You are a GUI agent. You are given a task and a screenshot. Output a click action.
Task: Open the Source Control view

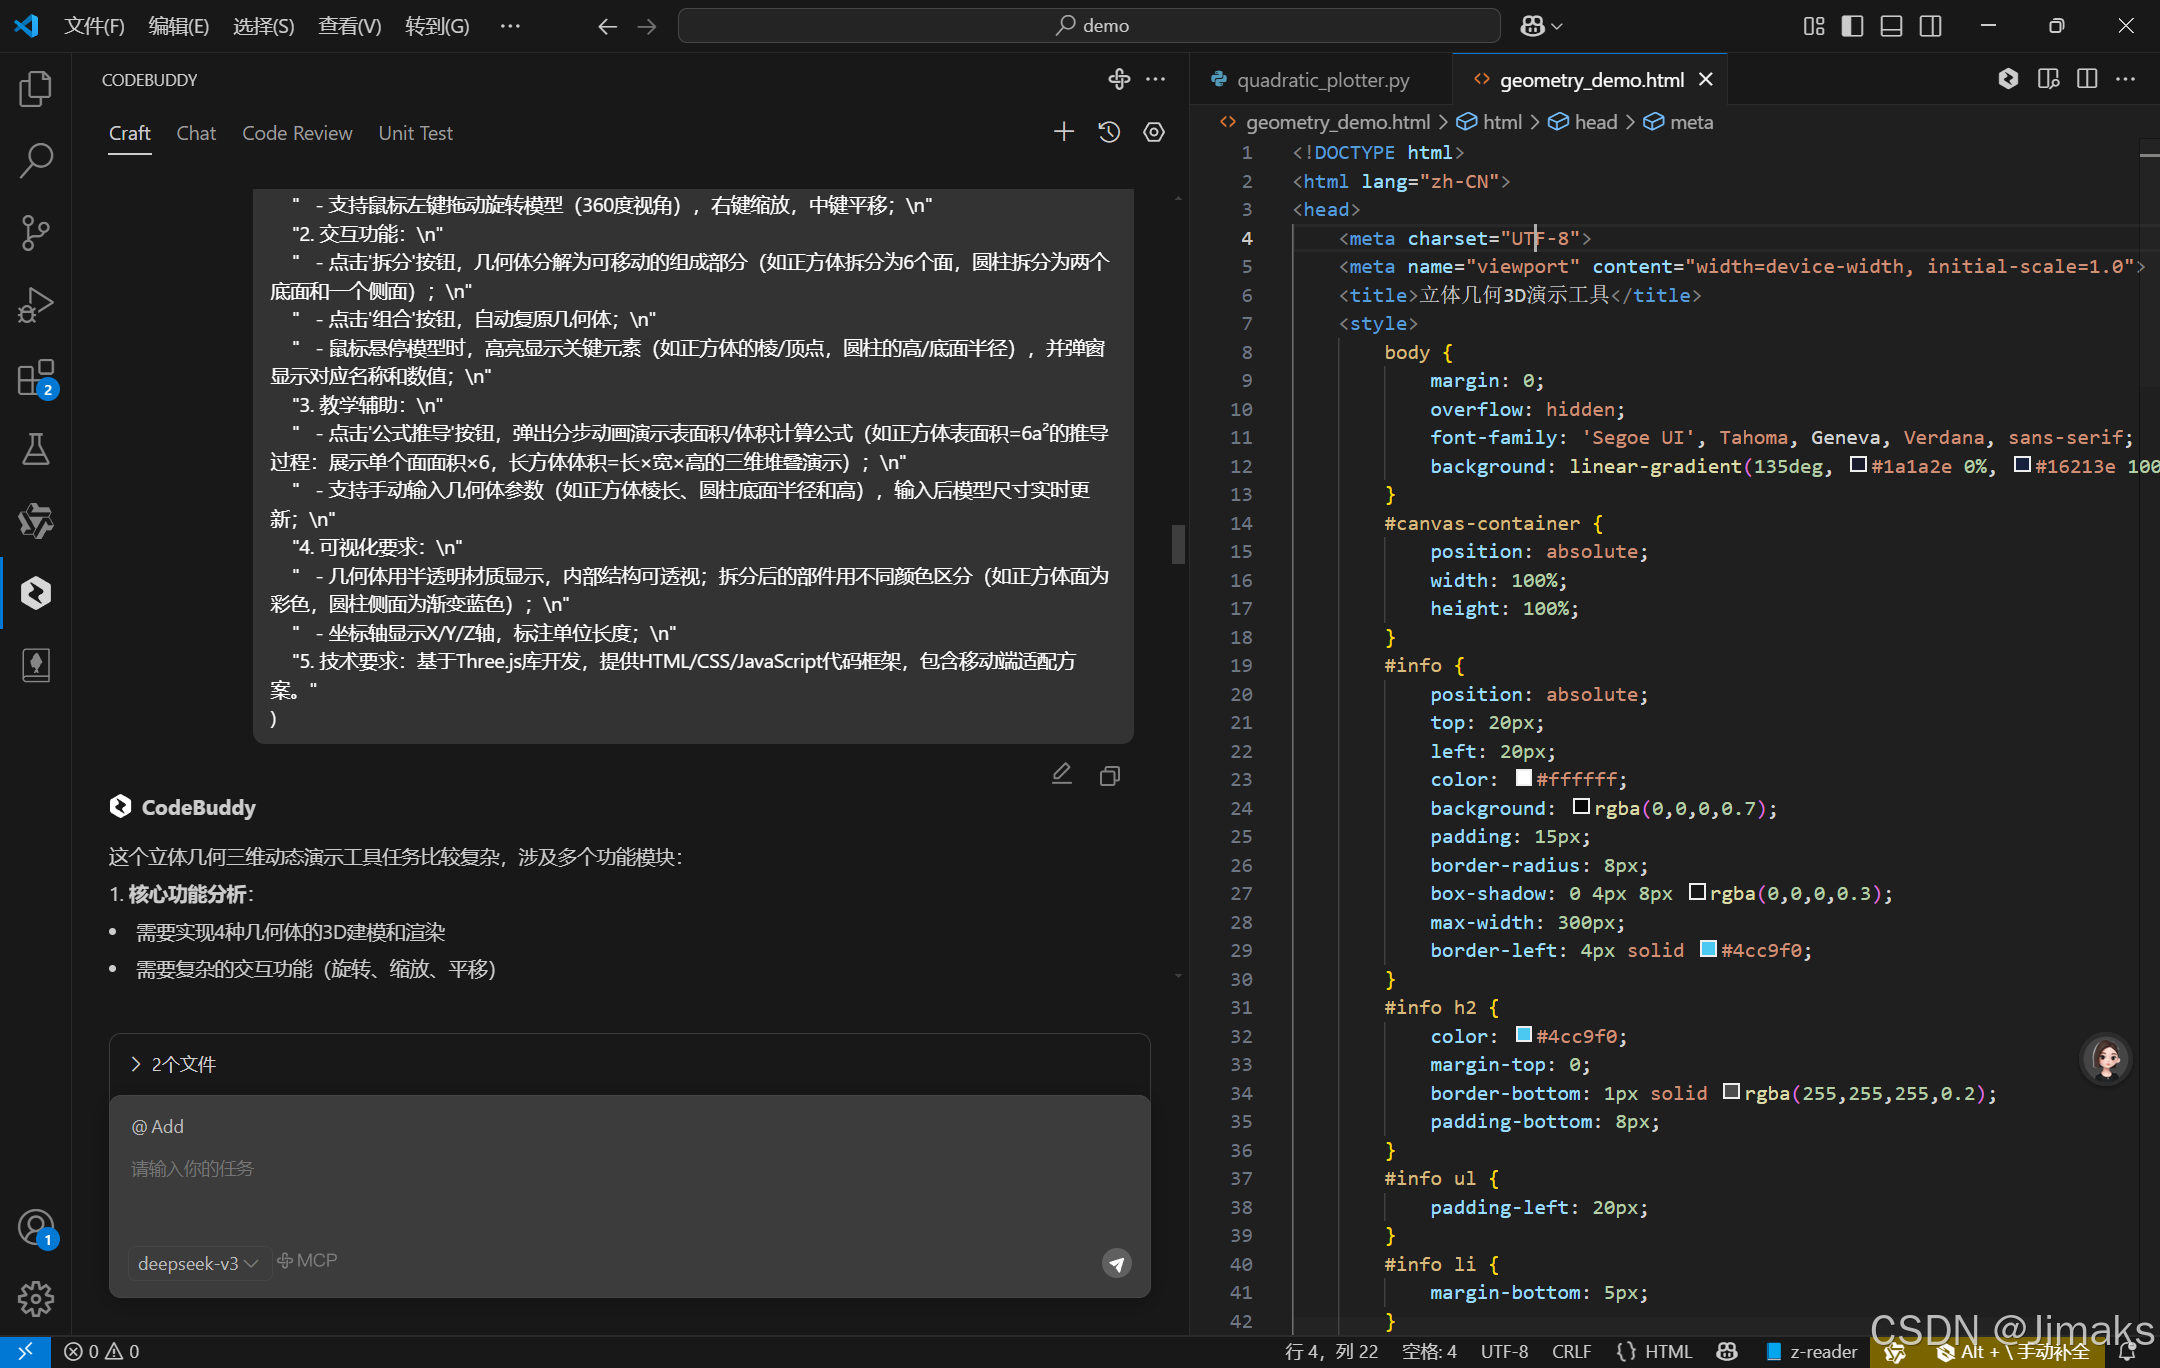tap(35, 232)
